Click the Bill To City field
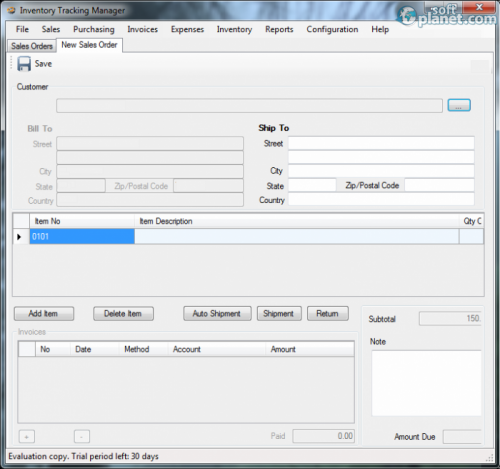 pos(150,172)
